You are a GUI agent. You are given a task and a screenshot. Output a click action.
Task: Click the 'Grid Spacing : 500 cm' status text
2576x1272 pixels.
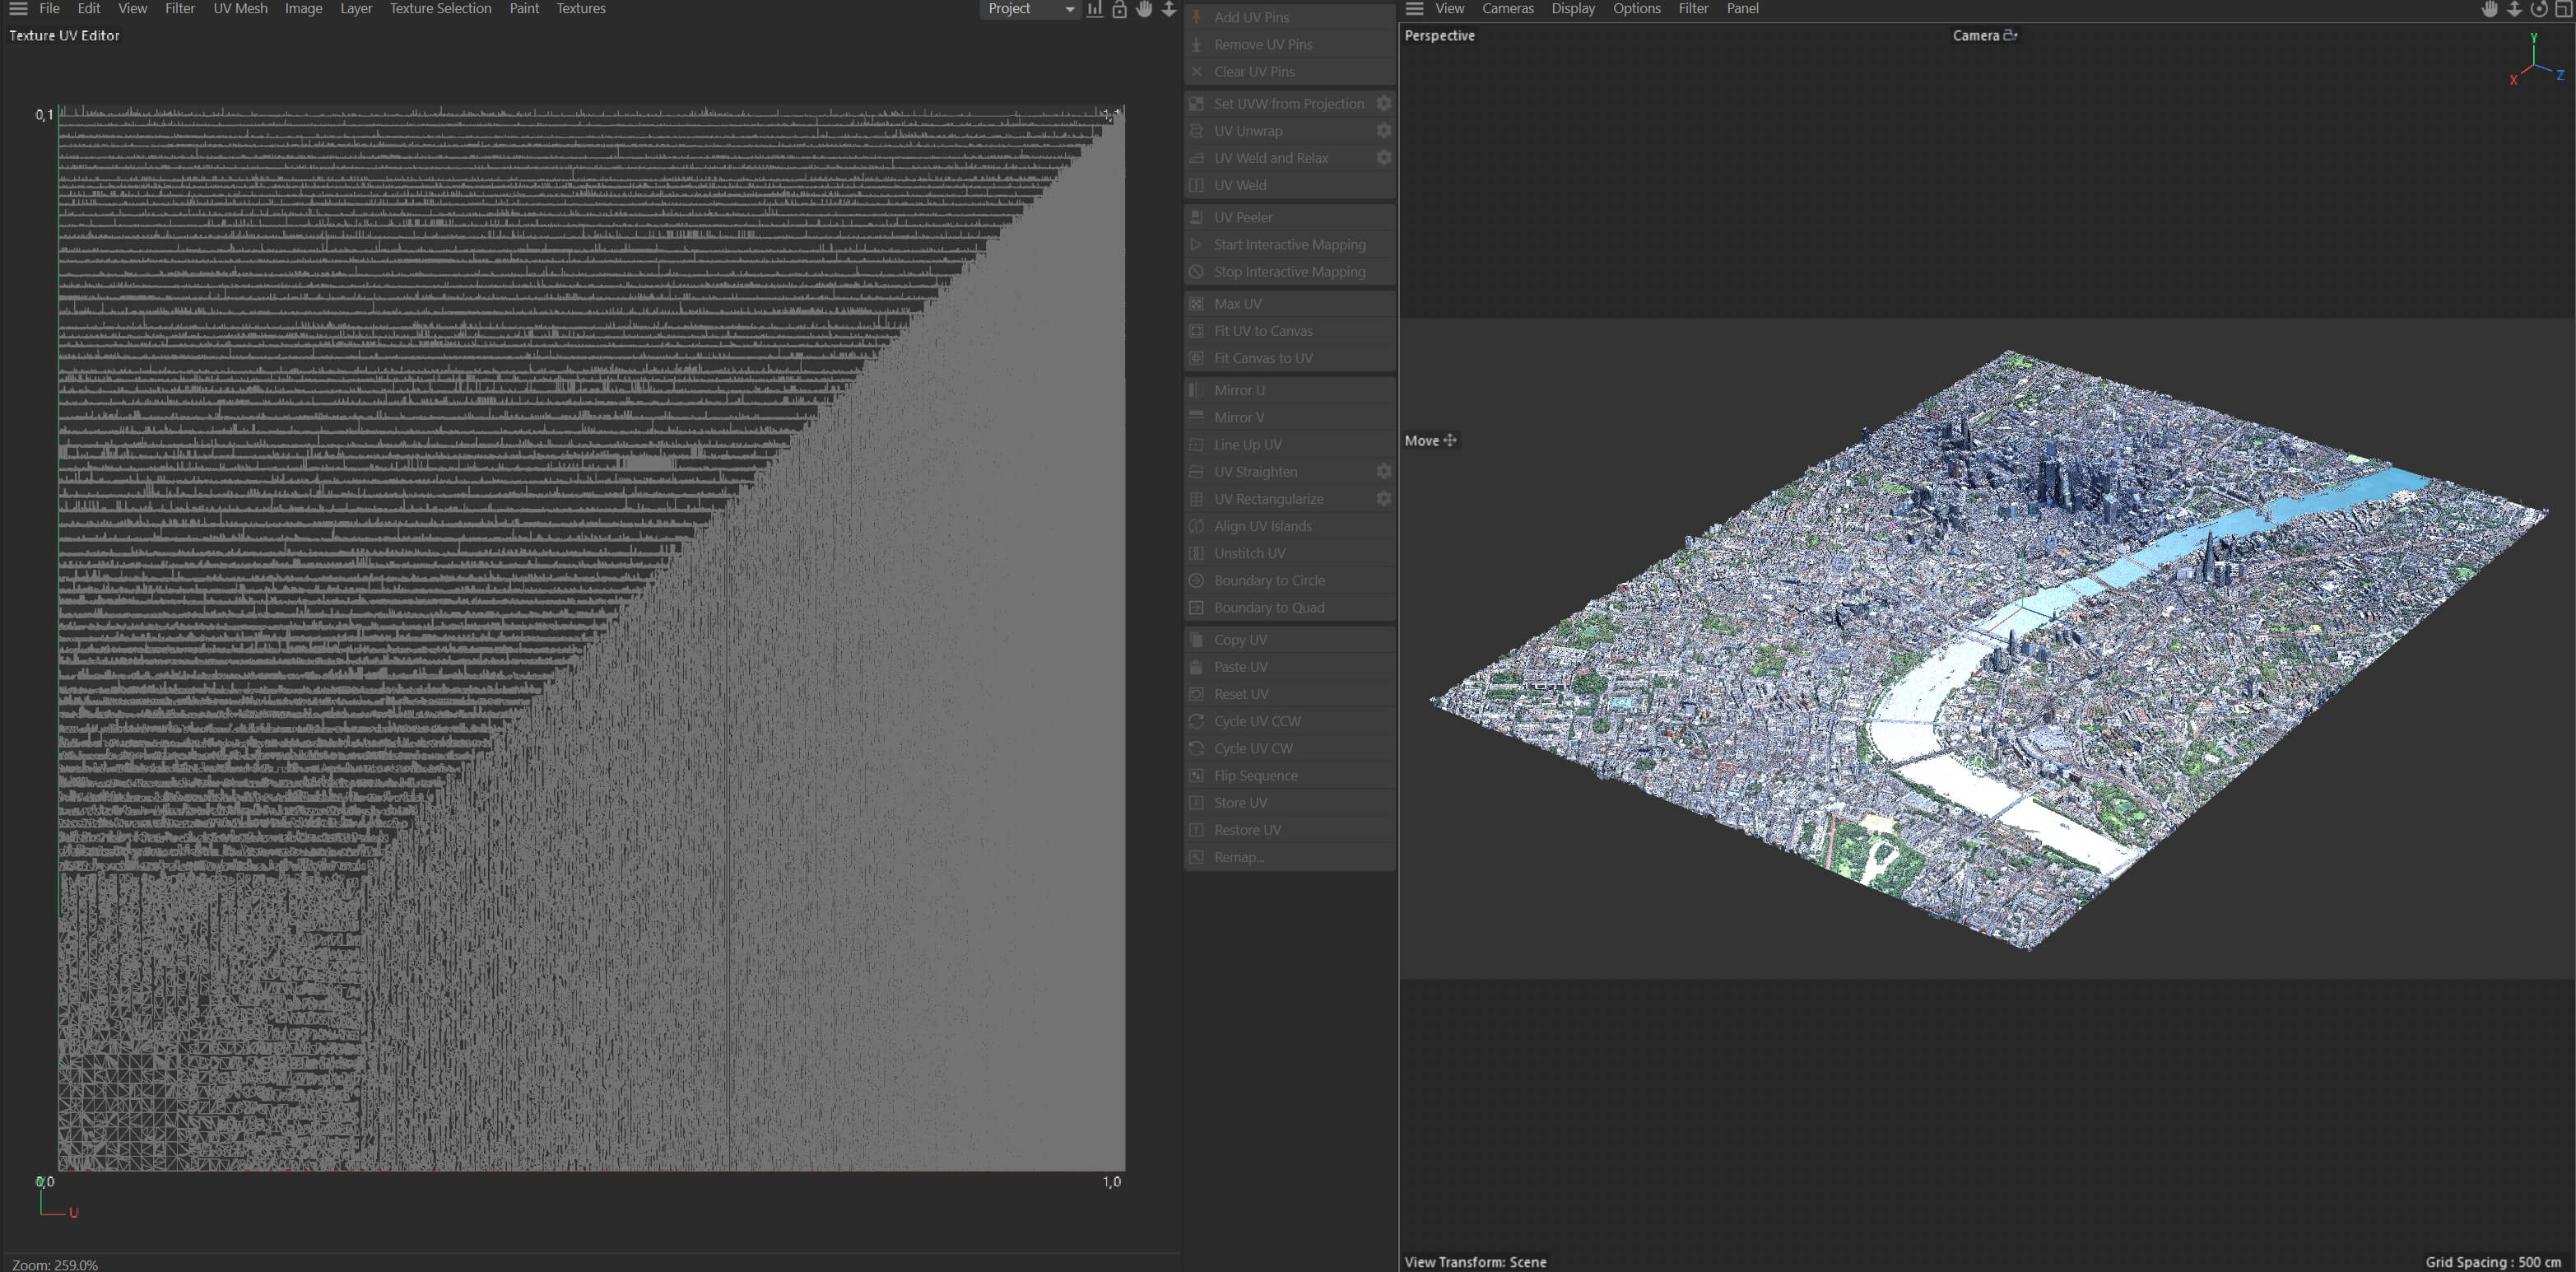(x=2493, y=1262)
